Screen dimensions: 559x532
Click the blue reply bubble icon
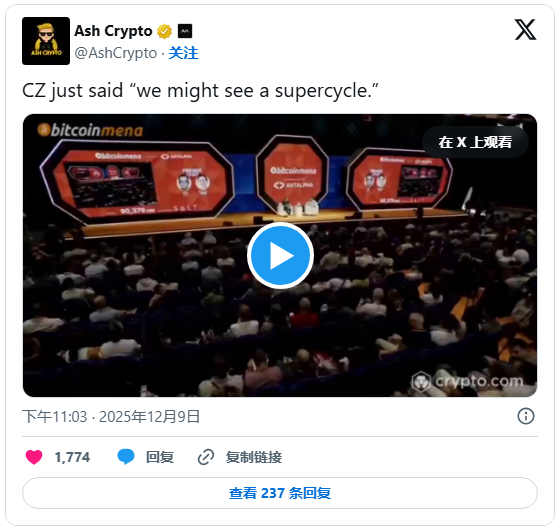click(126, 457)
